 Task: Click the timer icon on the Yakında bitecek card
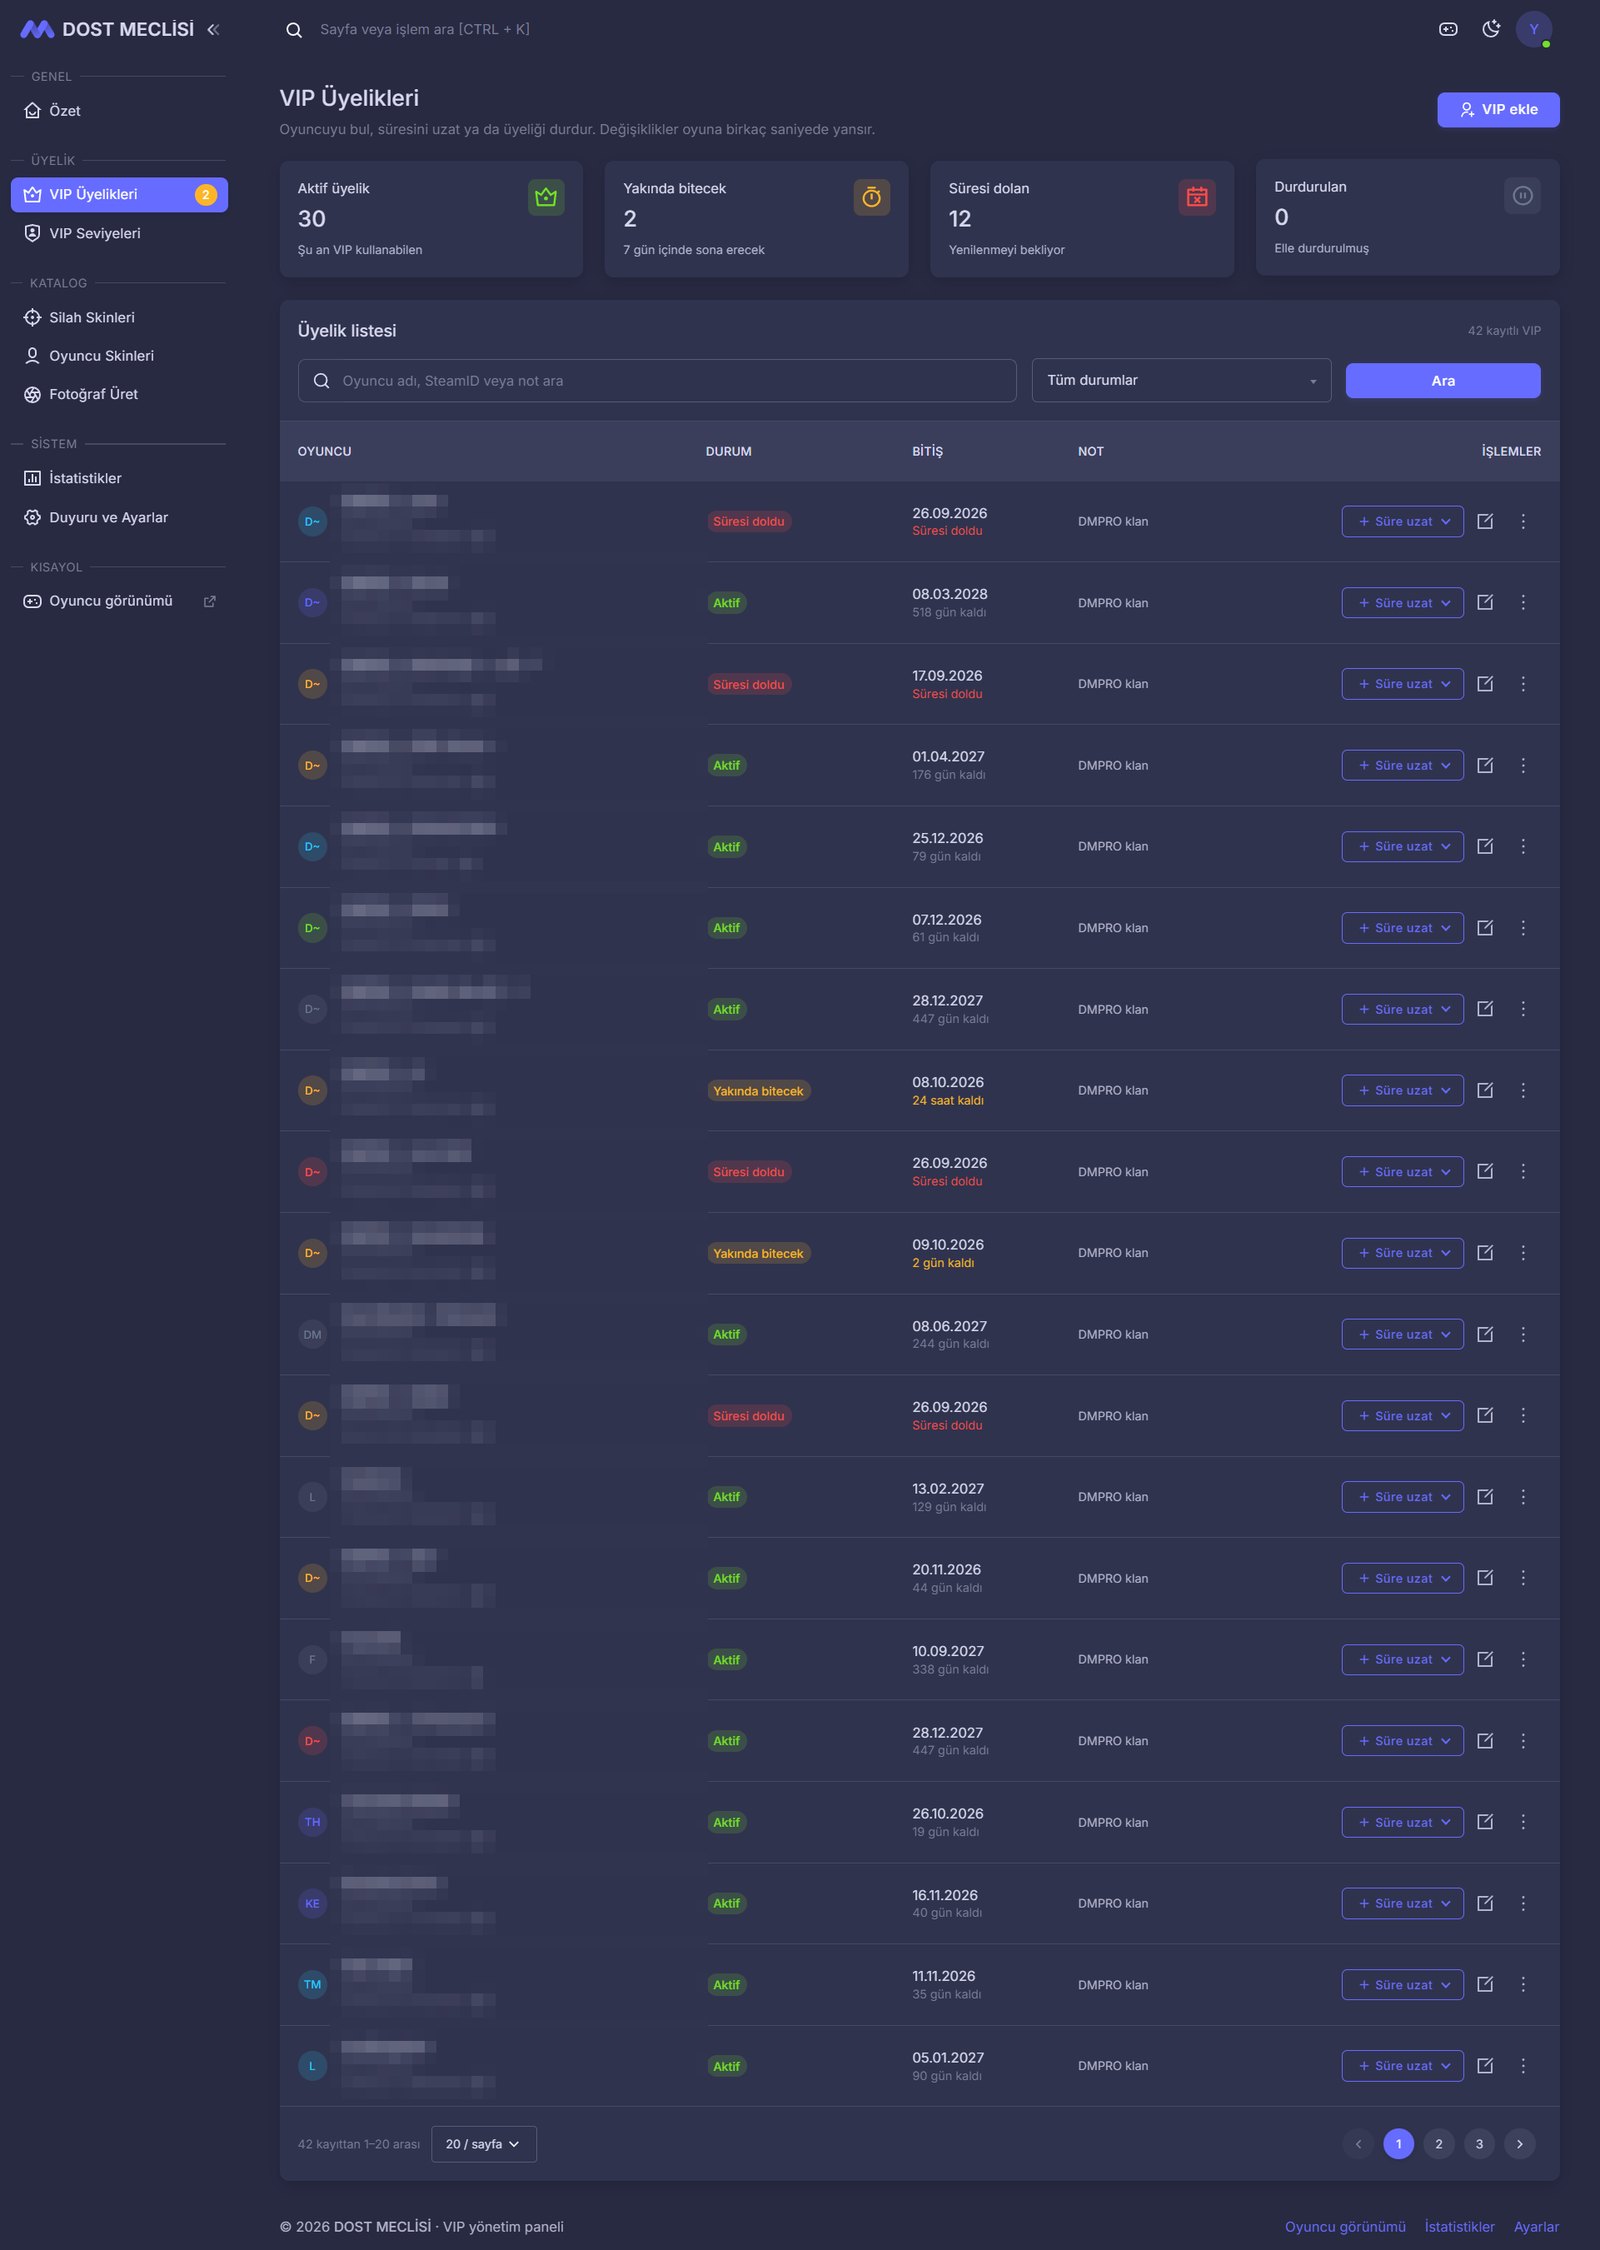(871, 197)
